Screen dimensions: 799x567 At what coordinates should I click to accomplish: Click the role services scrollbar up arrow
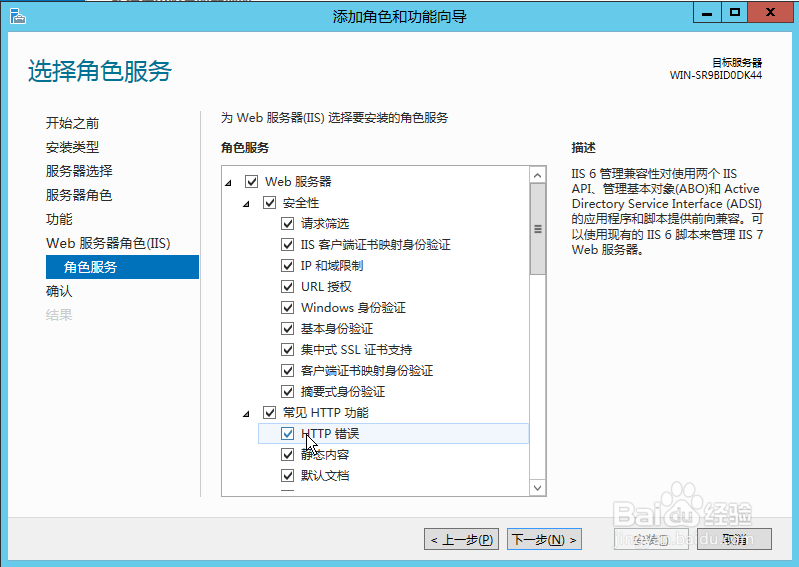(538, 175)
